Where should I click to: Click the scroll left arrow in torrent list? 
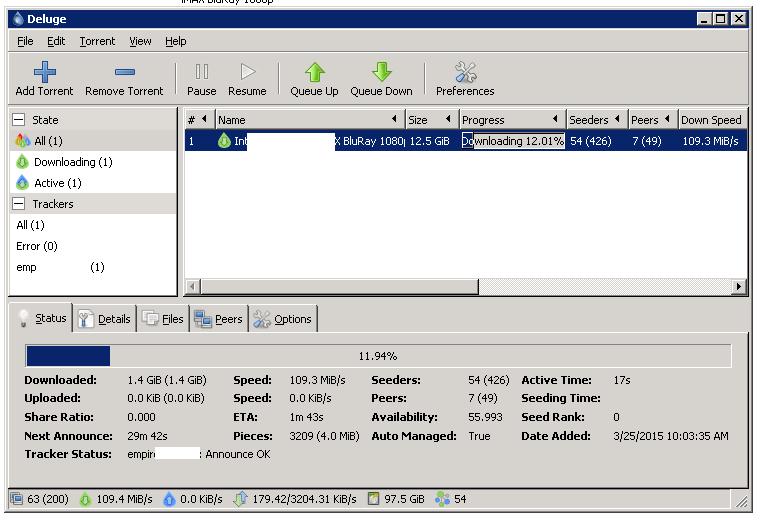193,286
